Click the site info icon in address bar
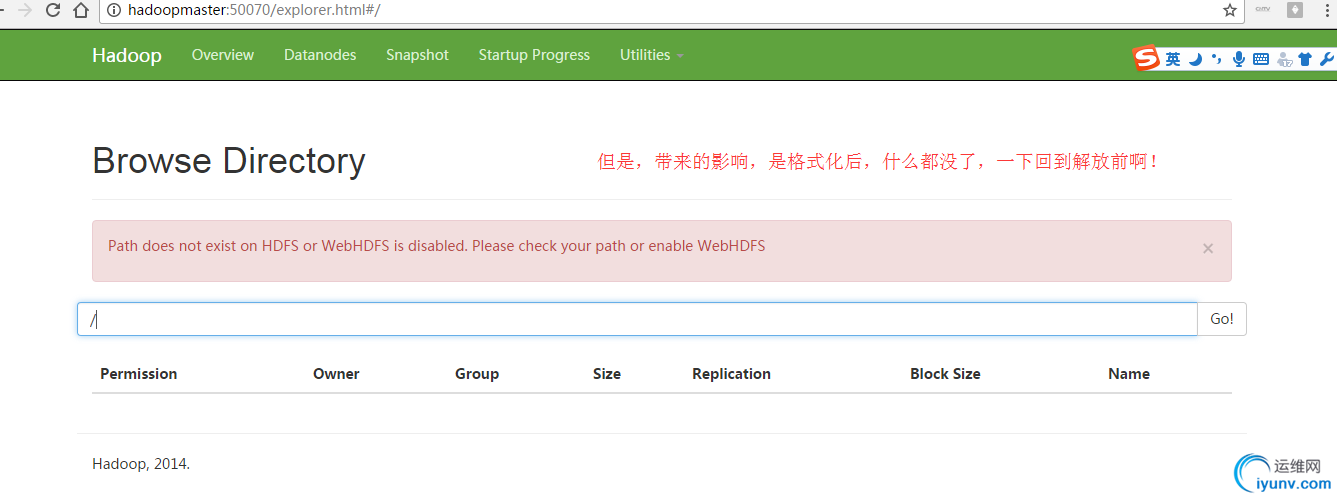Screen dimensions: 1337x500 click(115, 10)
